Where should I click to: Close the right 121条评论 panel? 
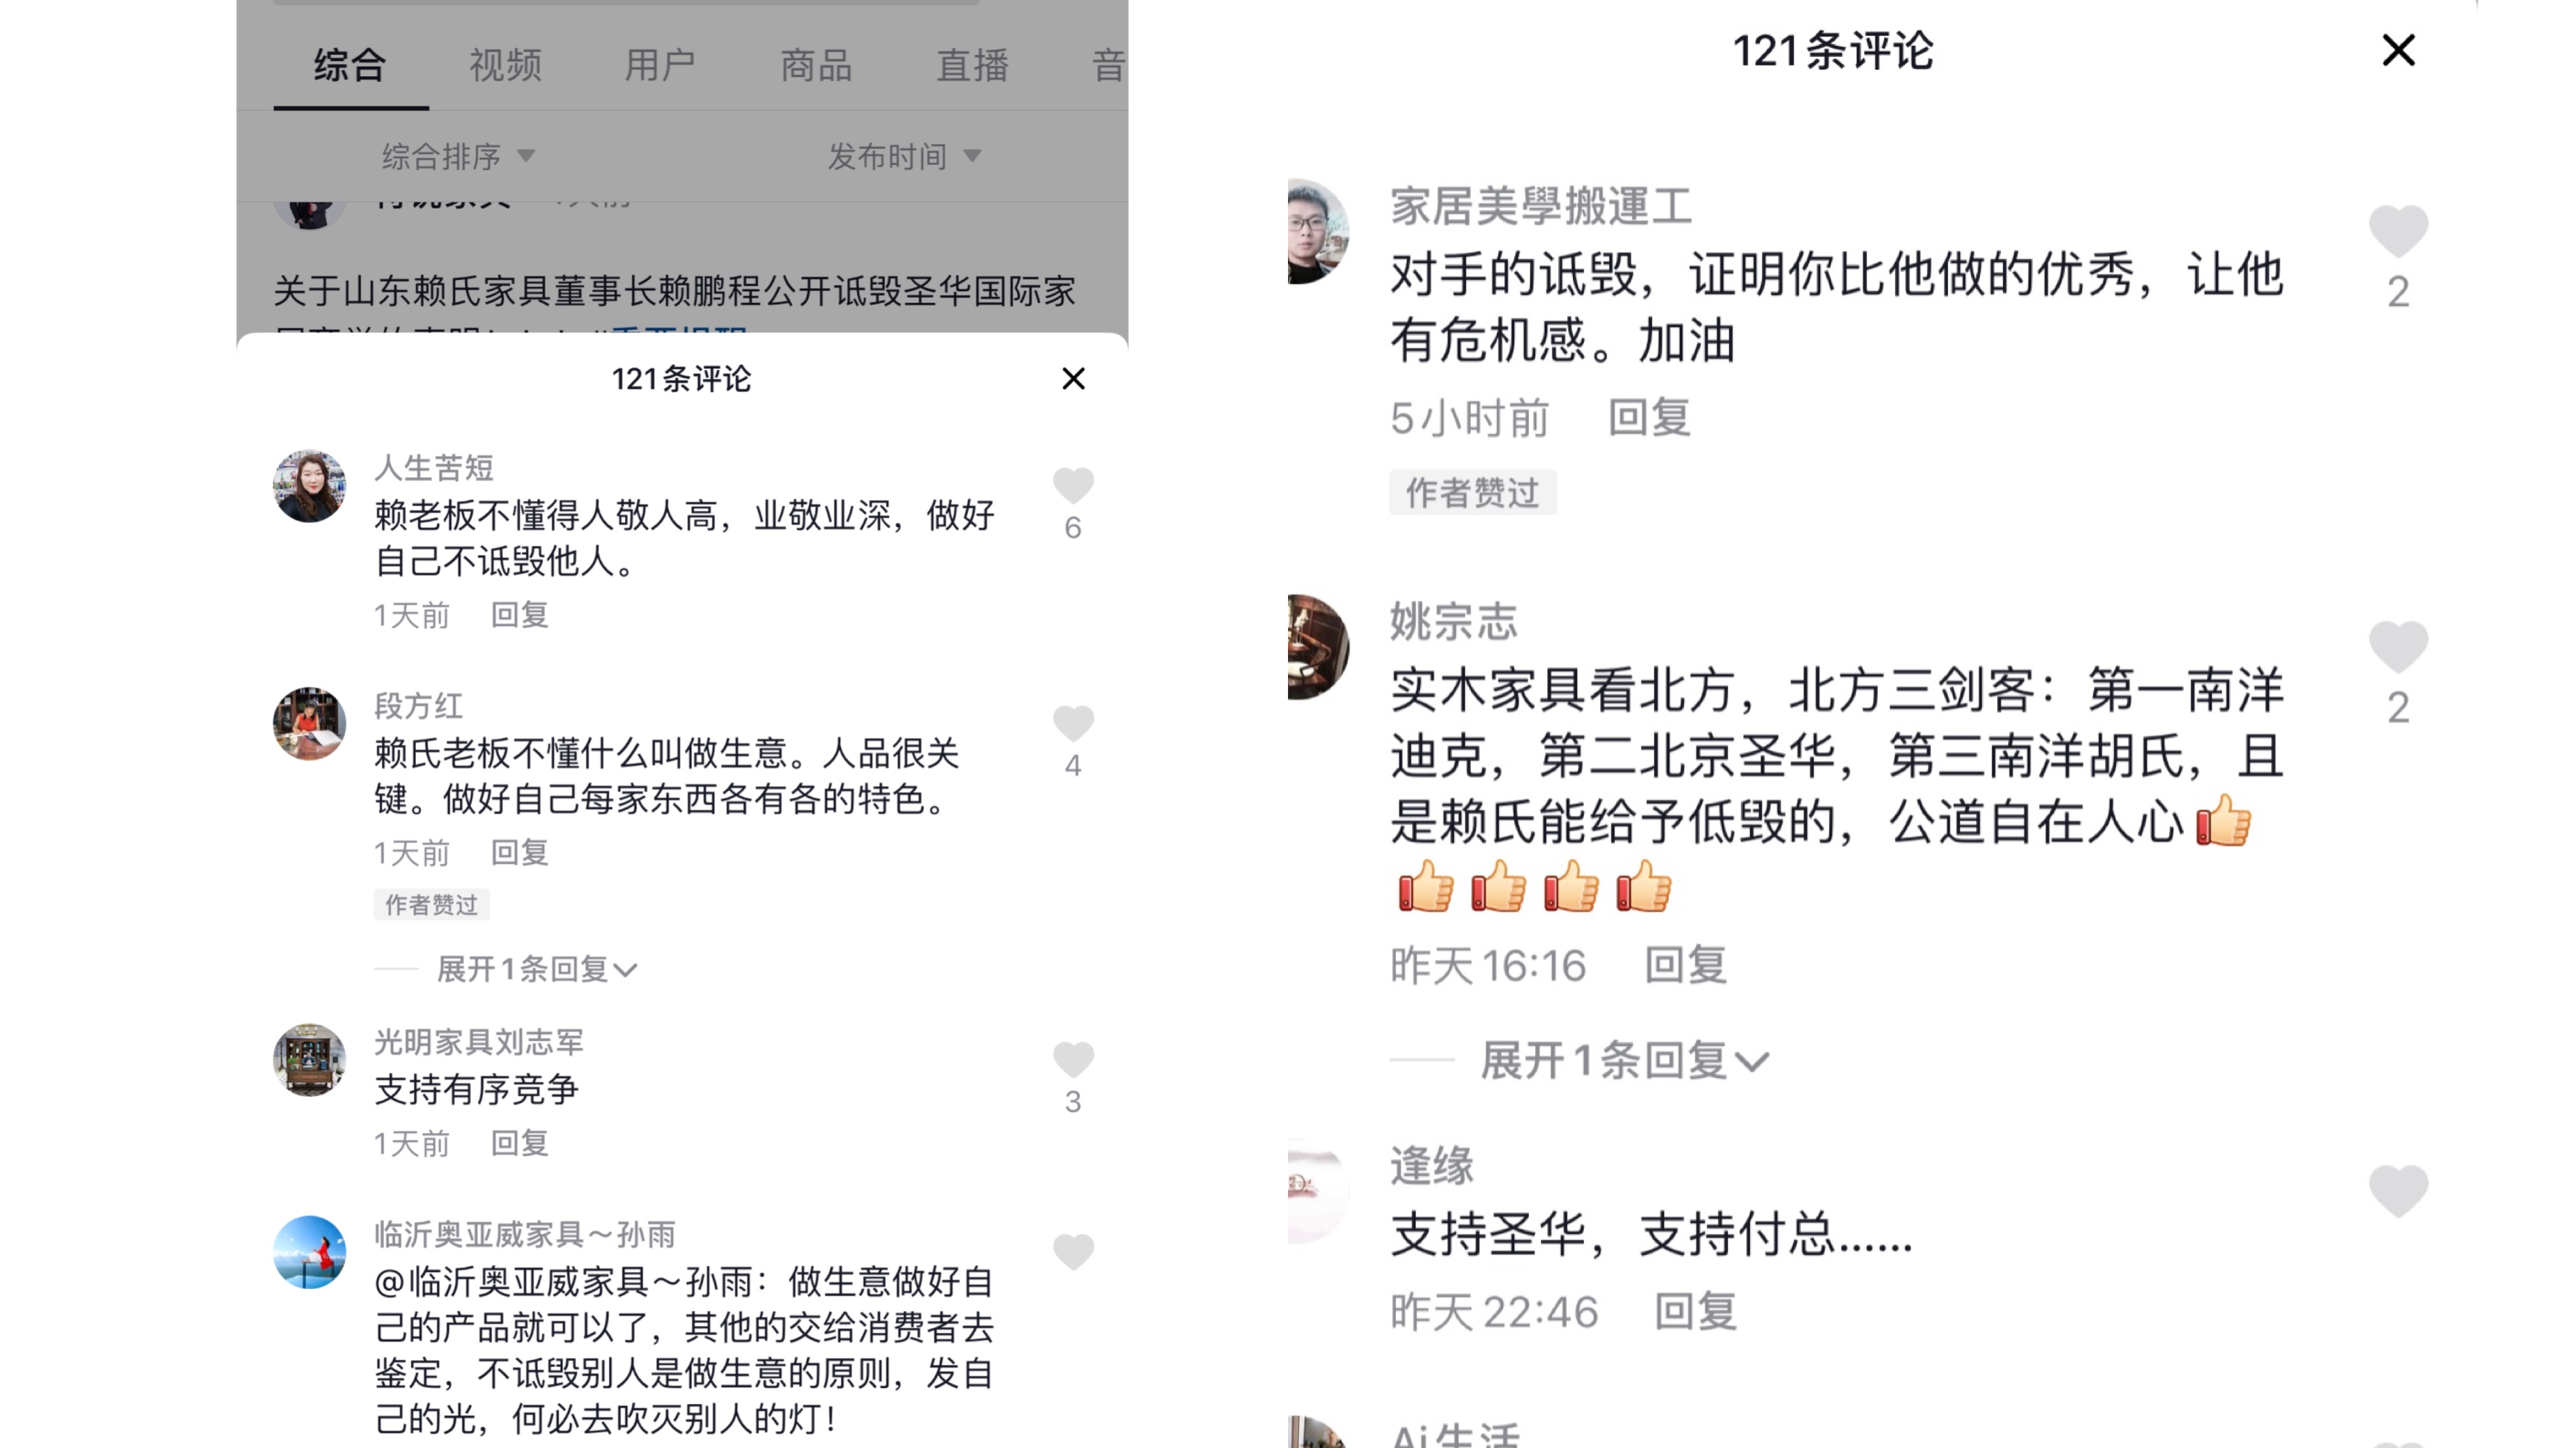pos(2398,50)
